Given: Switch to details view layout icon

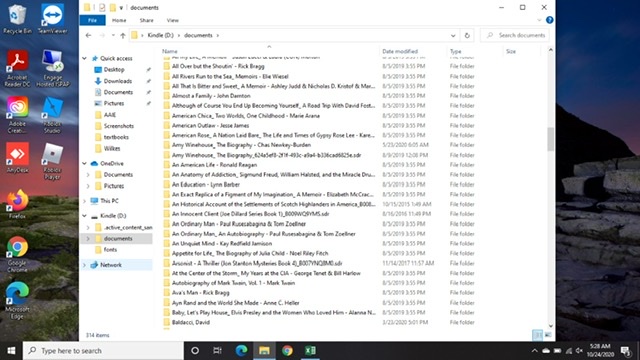Looking at the screenshot, I should point(538,335).
